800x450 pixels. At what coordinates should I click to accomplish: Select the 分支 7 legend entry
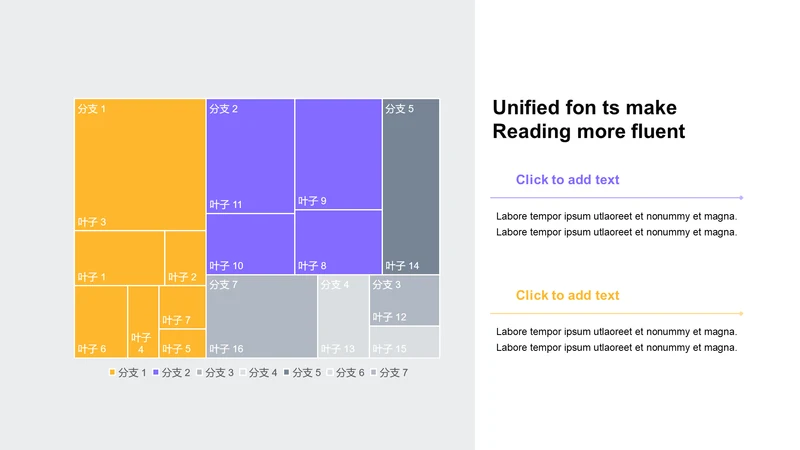click(389, 373)
